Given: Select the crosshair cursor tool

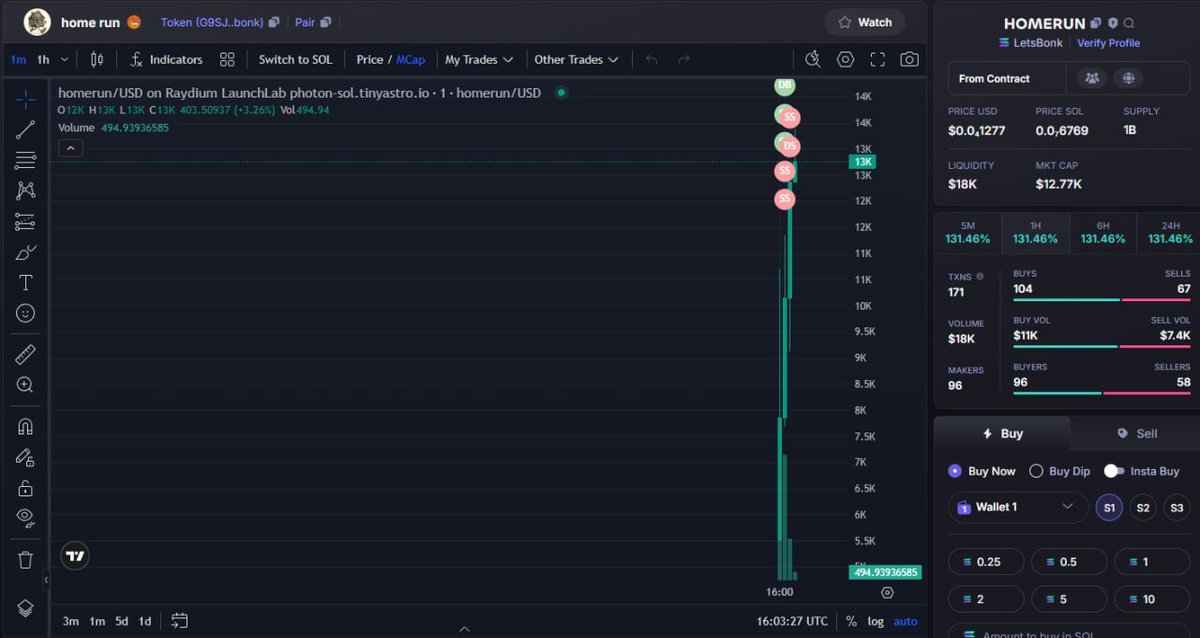Looking at the screenshot, I should point(25,98).
